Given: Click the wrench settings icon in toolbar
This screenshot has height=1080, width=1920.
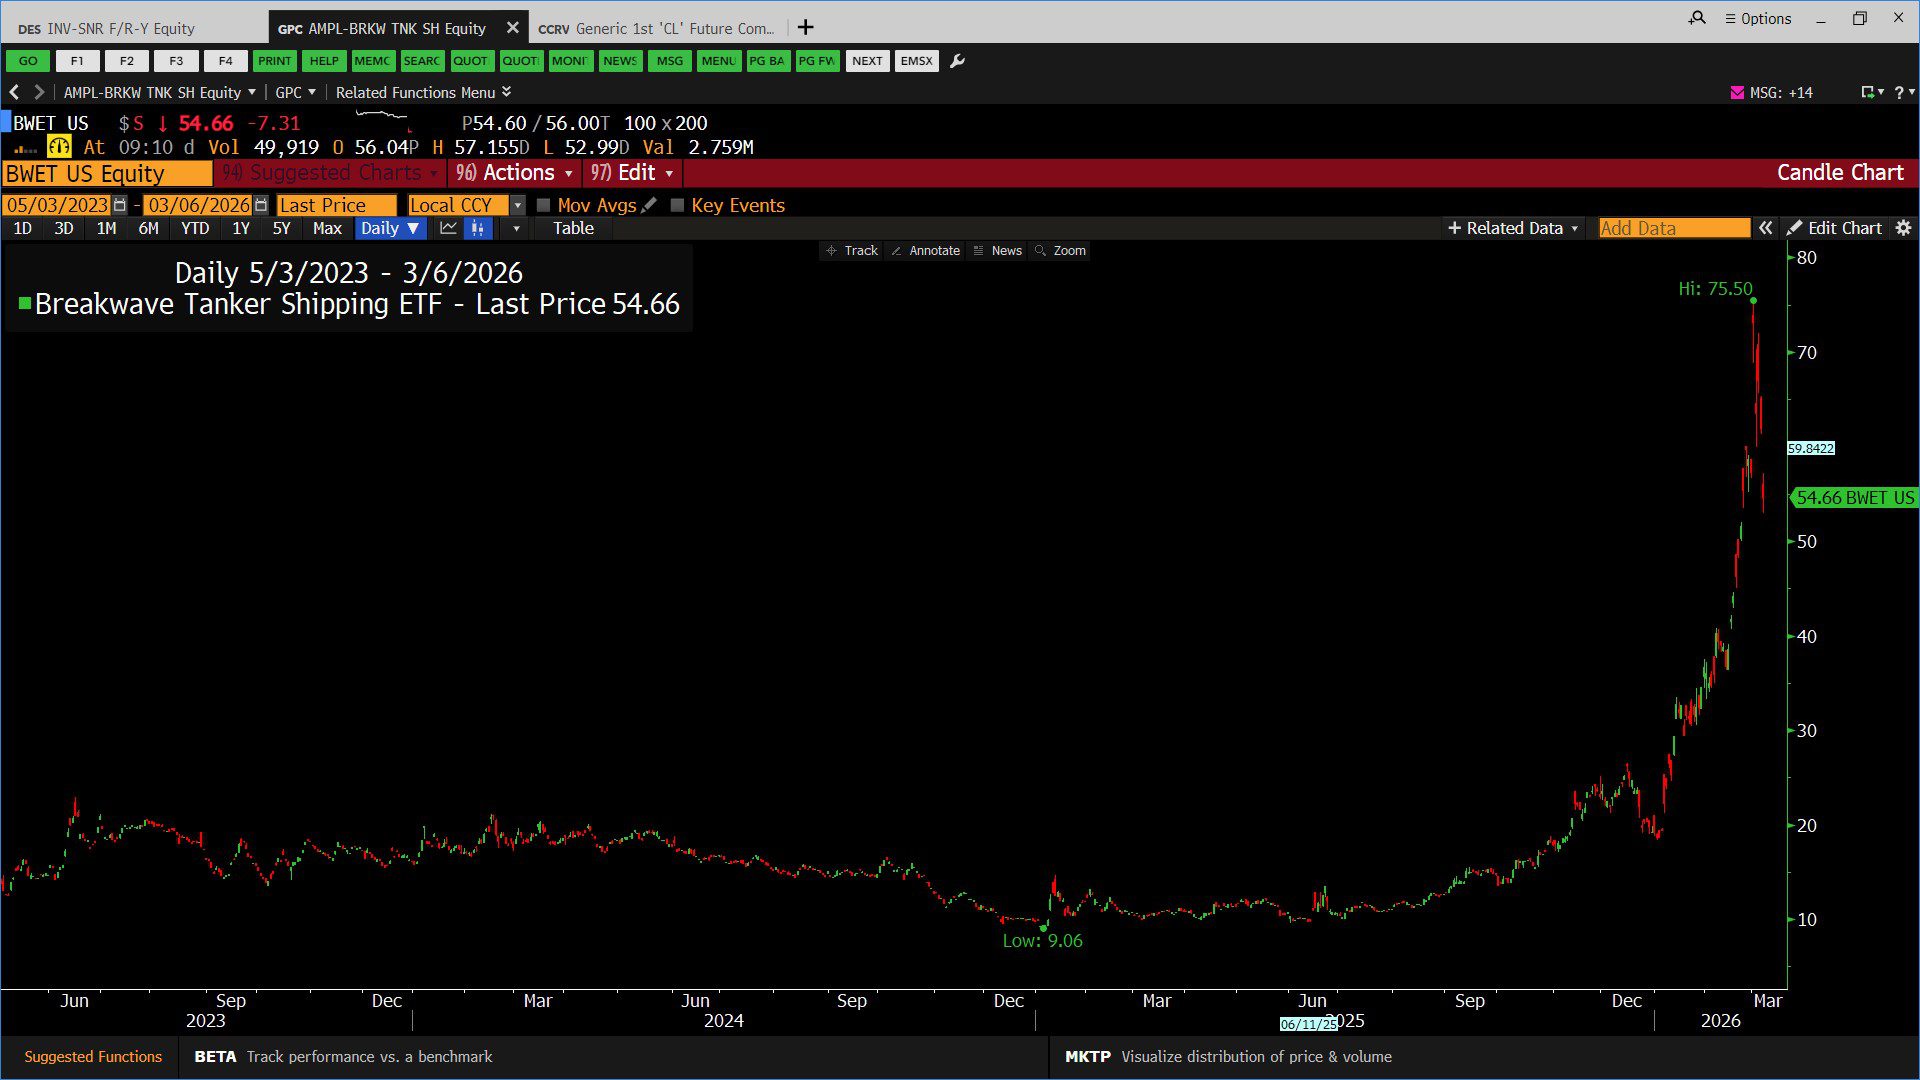Looking at the screenshot, I should pos(957,61).
